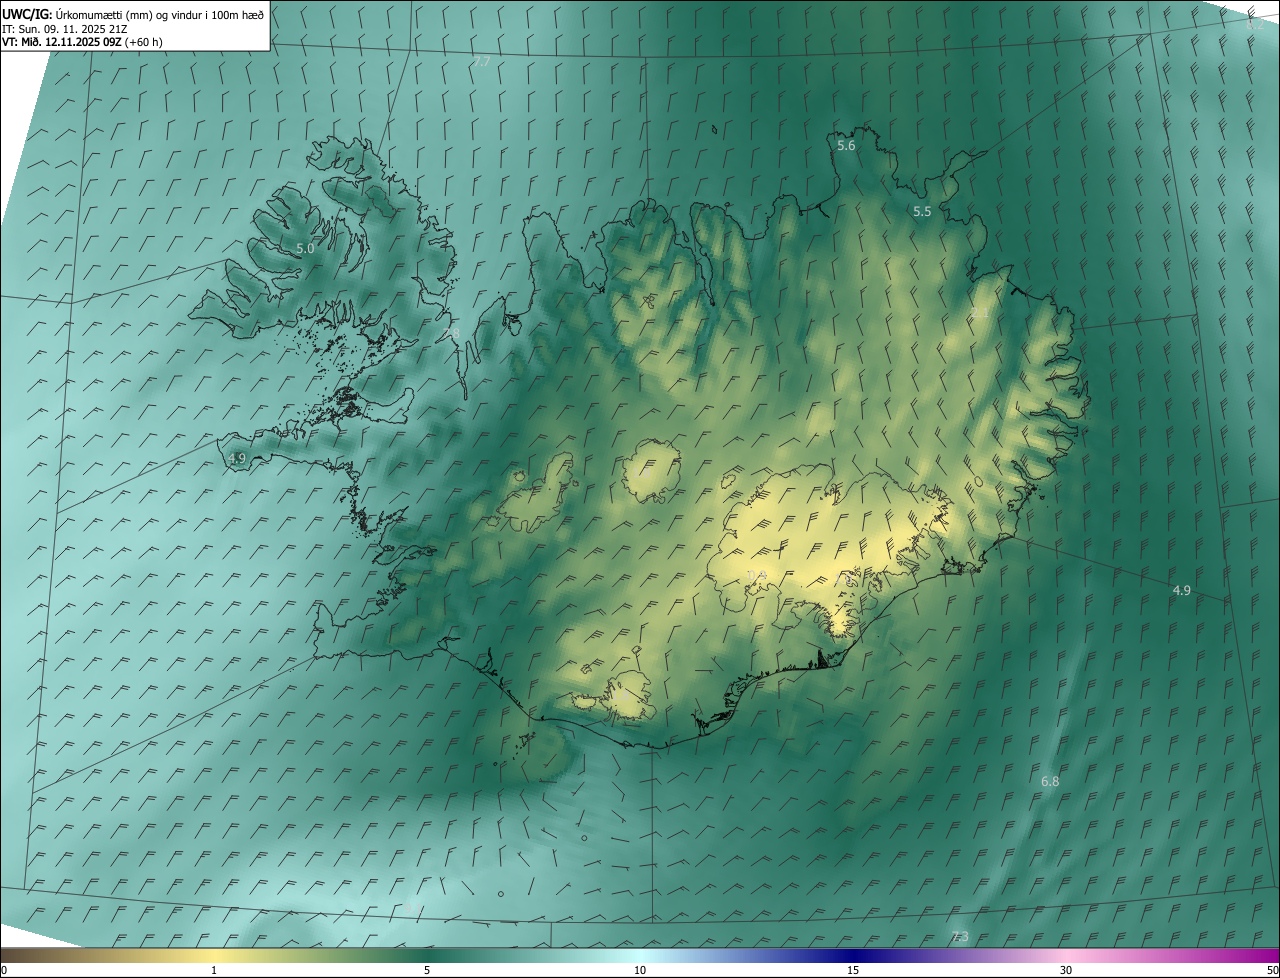Screen dimensions: 1280x978
Task: Click the UWC/IG map title text
Action: (x=133, y=14)
